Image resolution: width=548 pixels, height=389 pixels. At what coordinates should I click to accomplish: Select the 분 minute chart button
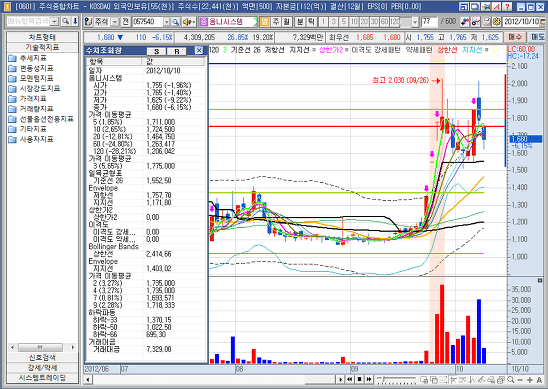pyautogui.click(x=300, y=22)
